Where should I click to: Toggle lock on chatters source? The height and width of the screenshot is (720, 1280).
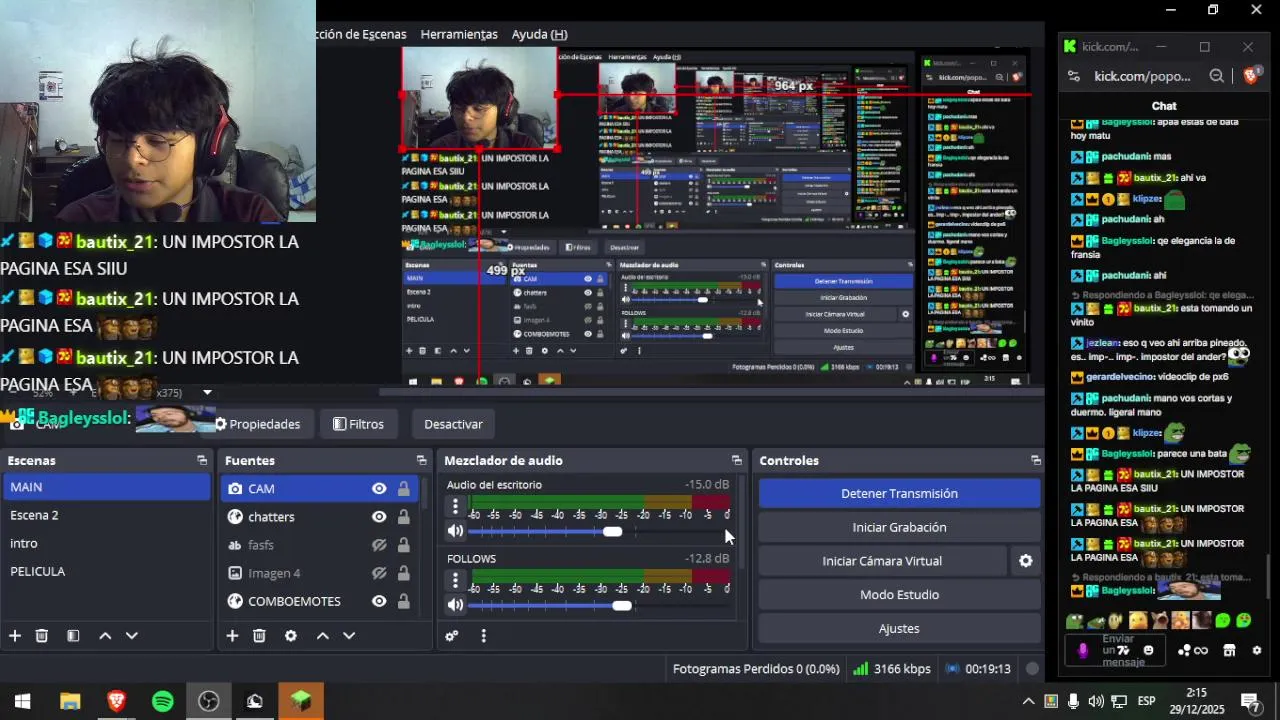click(404, 517)
